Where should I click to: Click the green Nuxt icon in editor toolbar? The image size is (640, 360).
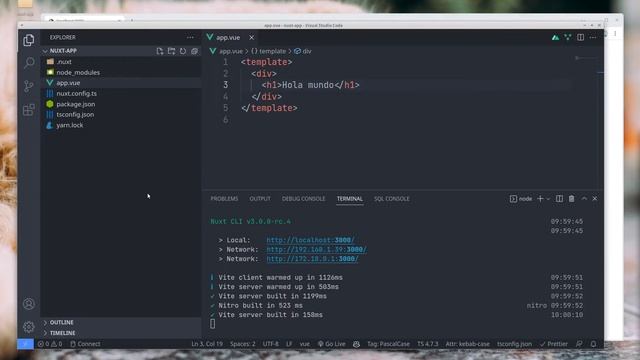coord(556,37)
